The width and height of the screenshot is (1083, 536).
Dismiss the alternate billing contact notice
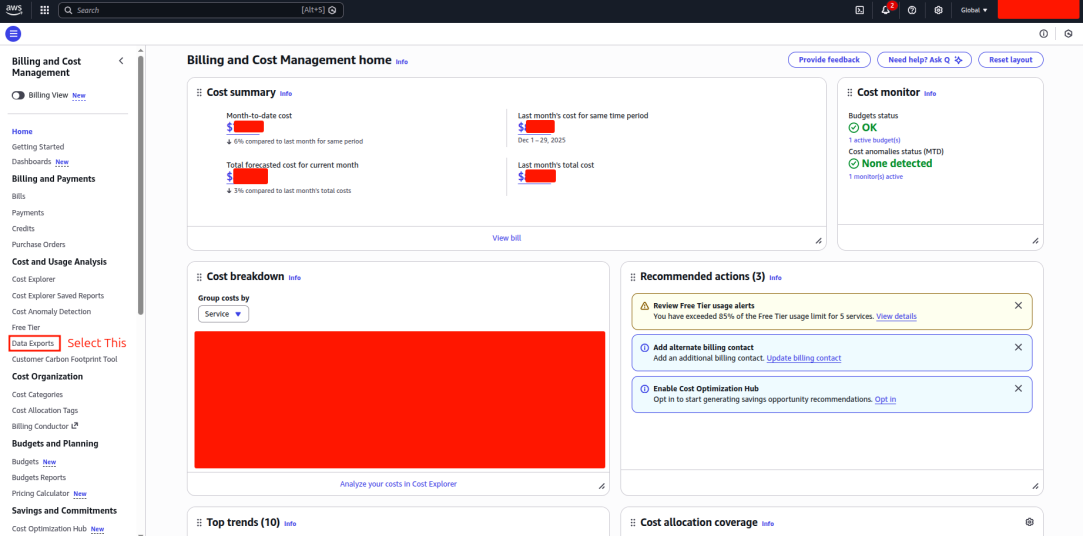pyautogui.click(x=1018, y=347)
